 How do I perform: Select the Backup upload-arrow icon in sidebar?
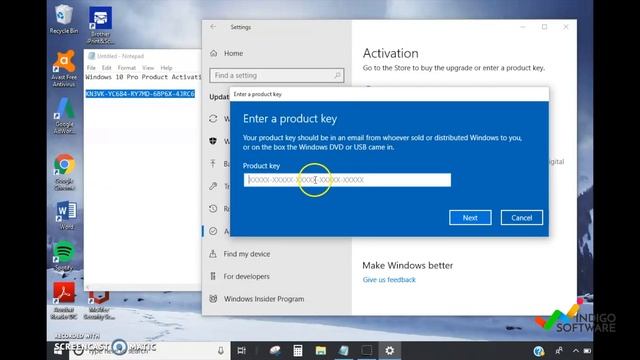click(x=213, y=164)
